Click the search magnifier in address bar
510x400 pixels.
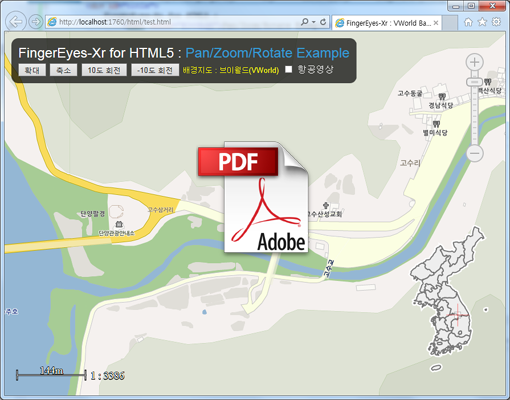tap(304, 22)
